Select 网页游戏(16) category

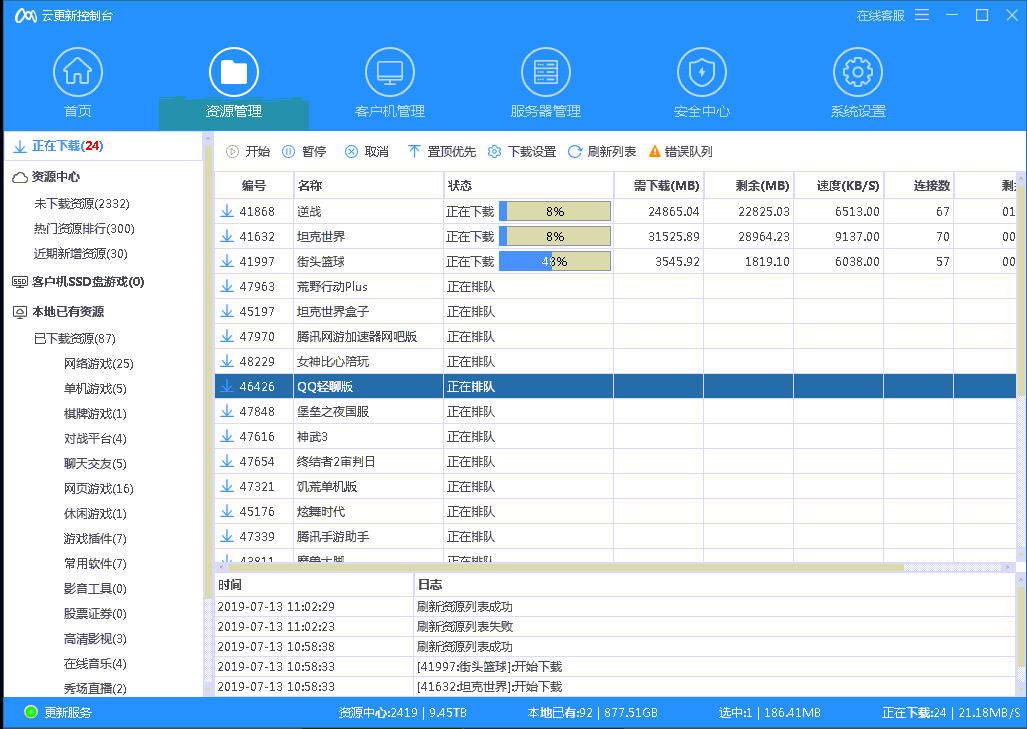(98, 489)
